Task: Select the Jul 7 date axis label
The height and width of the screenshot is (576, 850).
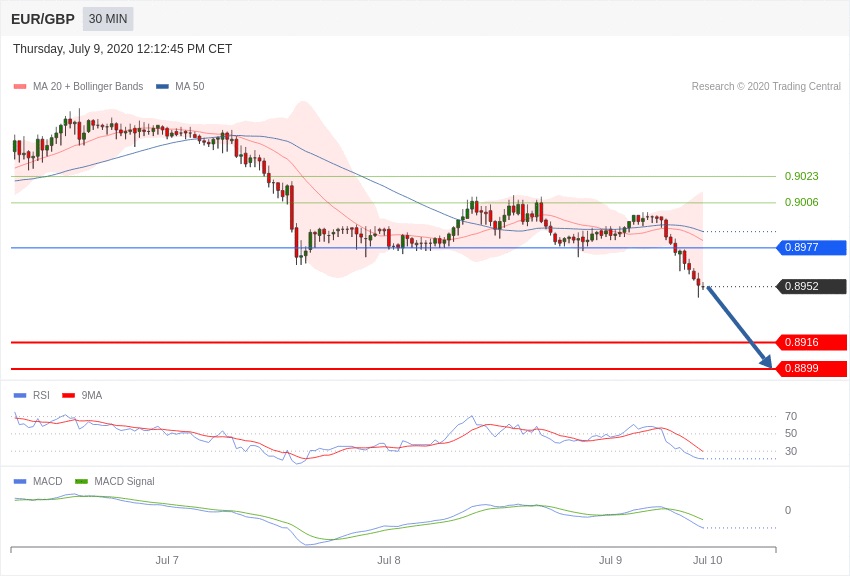Action: tap(167, 561)
